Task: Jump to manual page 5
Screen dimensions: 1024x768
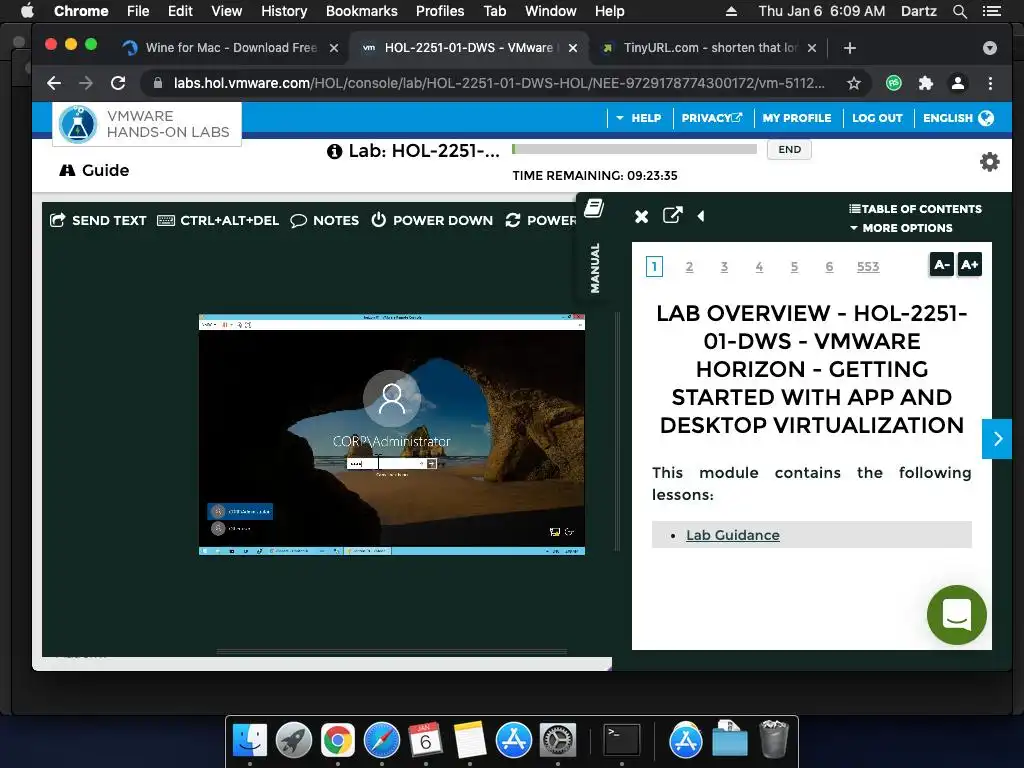Action: [x=794, y=266]
